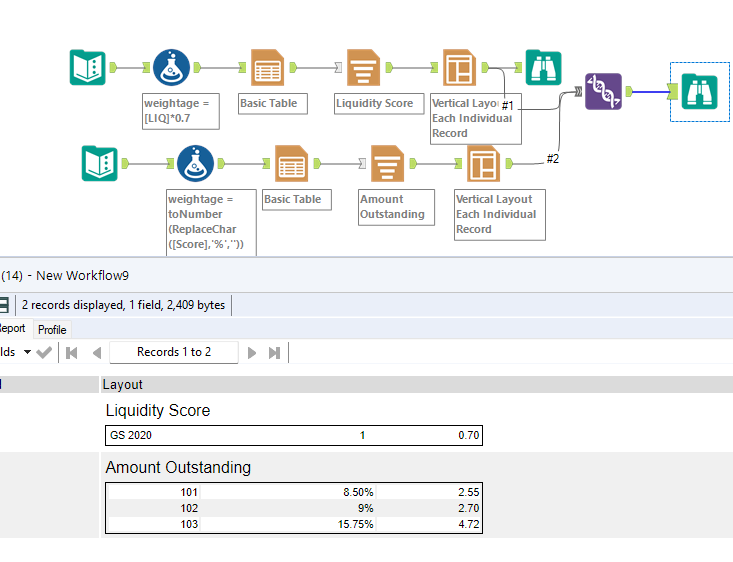Click the checkmark apply button
Screen dimensions: 733x562
pyautogui.click(x=44, y=352)
